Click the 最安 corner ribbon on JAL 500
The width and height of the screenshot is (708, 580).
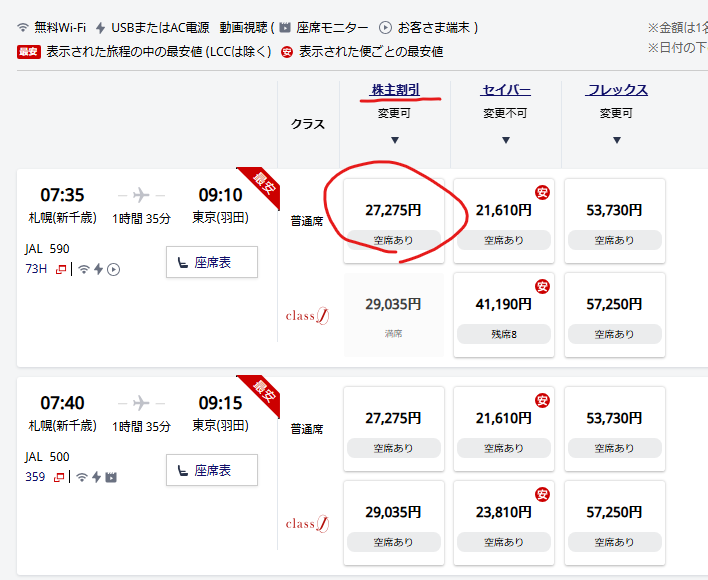coord(263,392)
